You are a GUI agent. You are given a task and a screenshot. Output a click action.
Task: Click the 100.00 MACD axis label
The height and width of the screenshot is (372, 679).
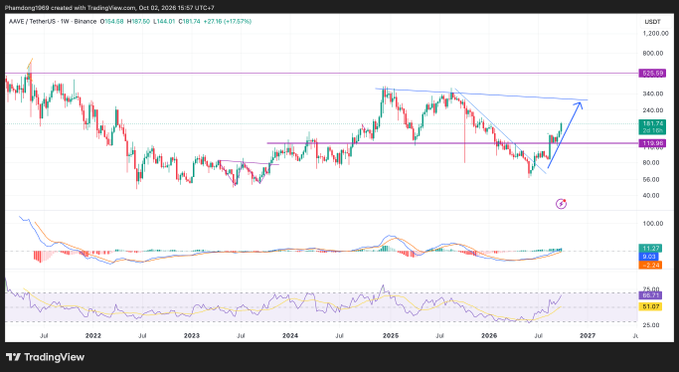(x=653, y=223)
